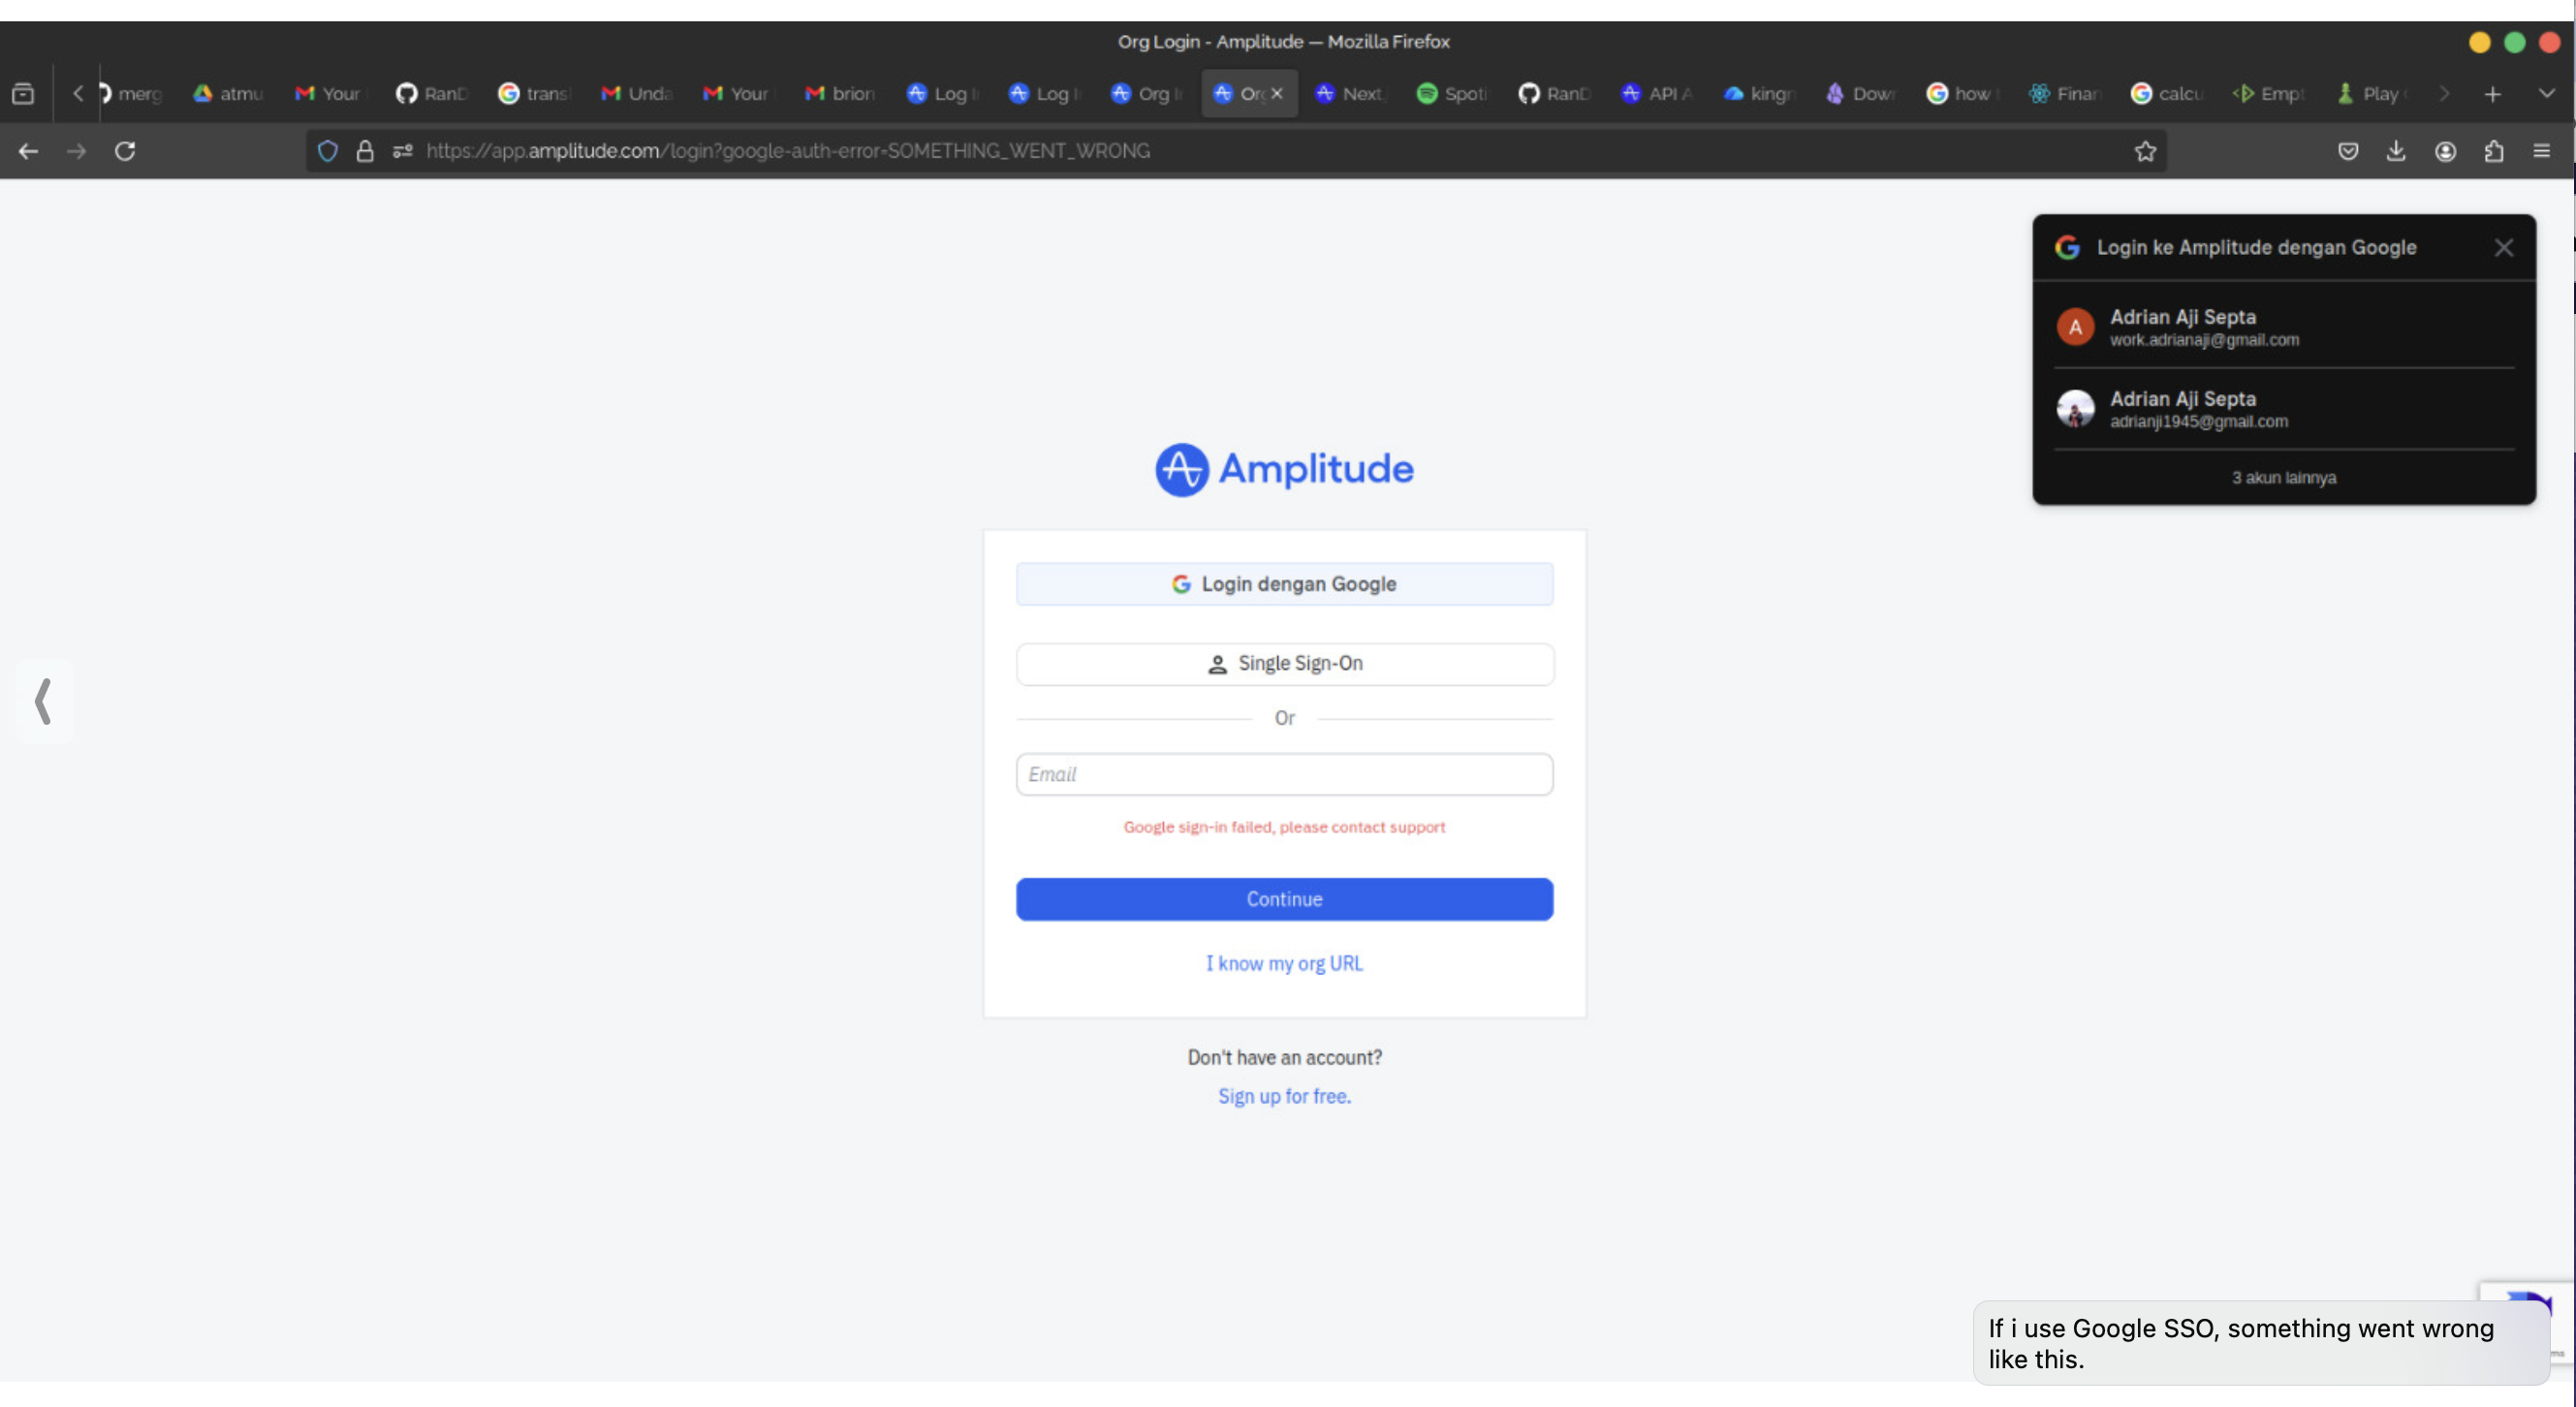Open Firefox hamburger application menu
Viewport: 2576px width, 1407px height.
click(x=2541, y=151)
